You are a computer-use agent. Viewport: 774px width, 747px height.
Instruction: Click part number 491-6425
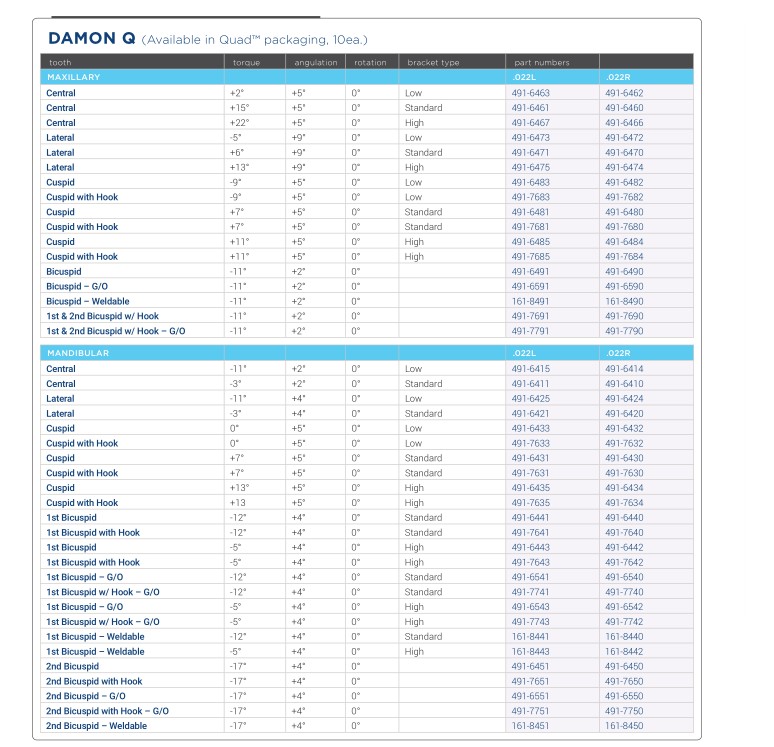[531, 398]
